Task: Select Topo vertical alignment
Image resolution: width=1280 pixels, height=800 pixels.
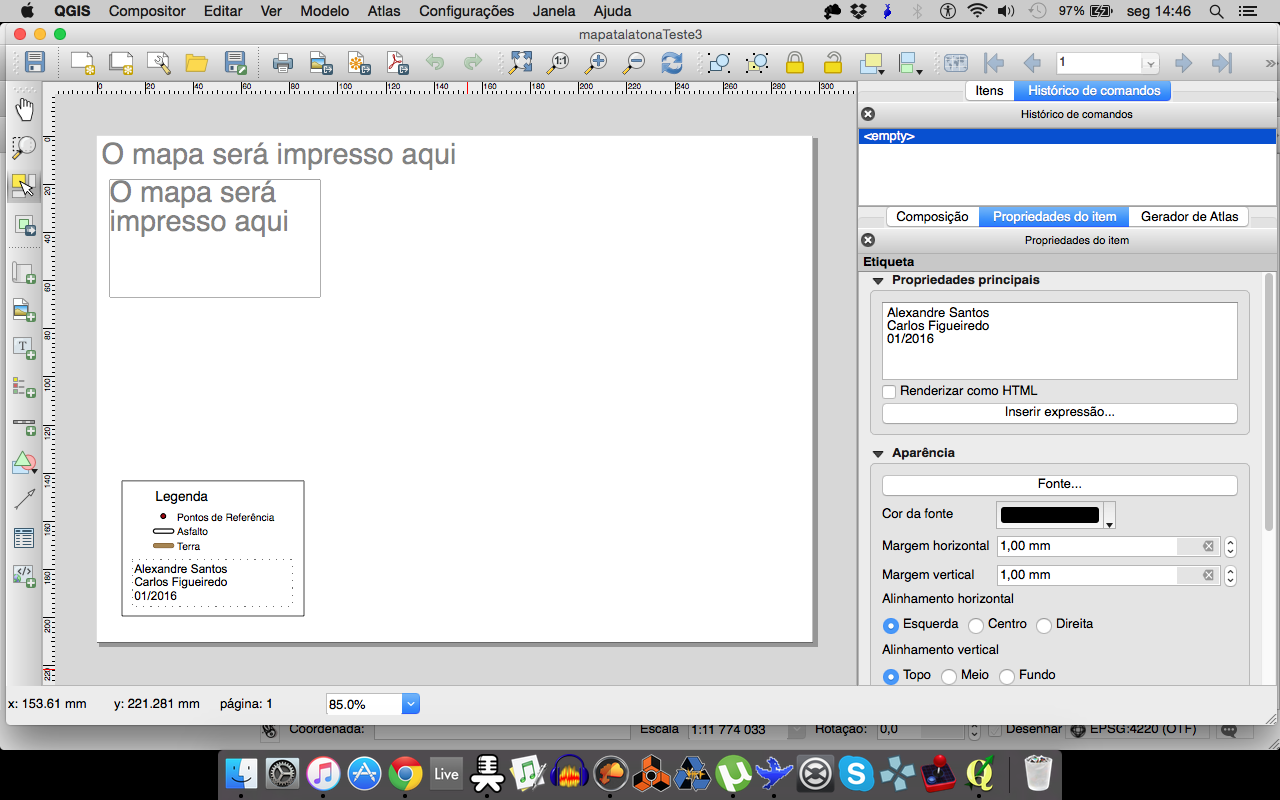Action: point(890,676)
